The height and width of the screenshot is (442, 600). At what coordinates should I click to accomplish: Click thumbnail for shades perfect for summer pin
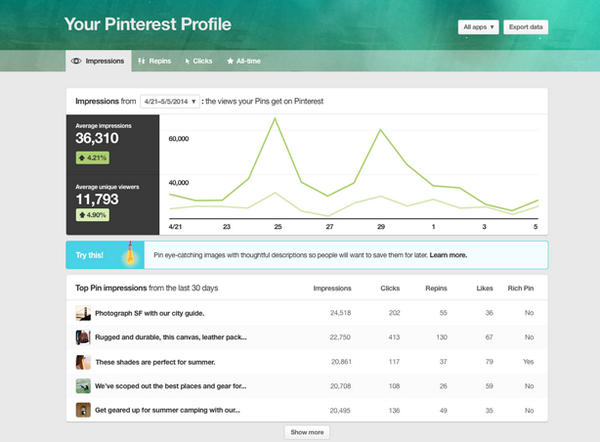83,361
